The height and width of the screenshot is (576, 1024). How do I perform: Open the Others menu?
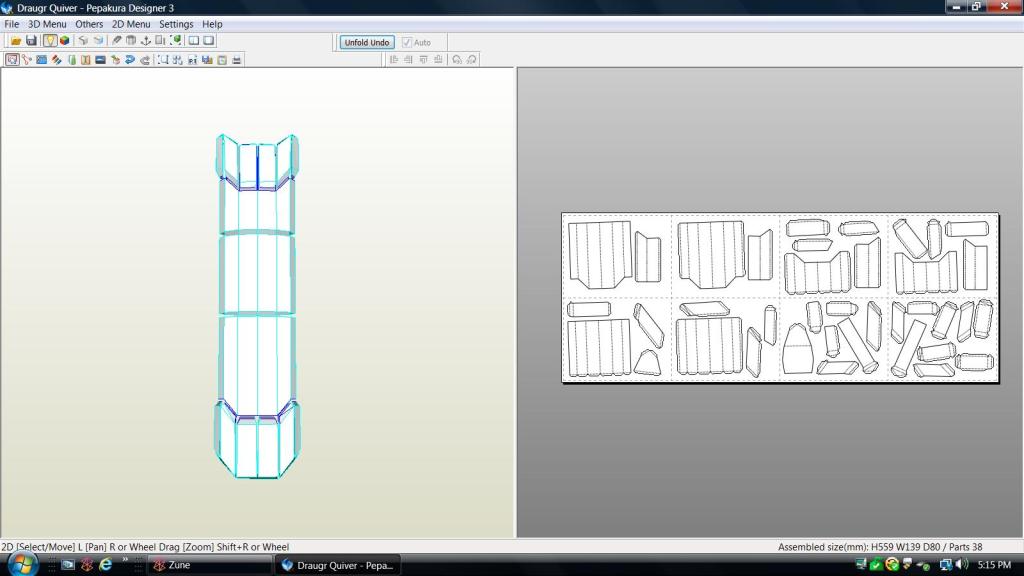[89, 24]
